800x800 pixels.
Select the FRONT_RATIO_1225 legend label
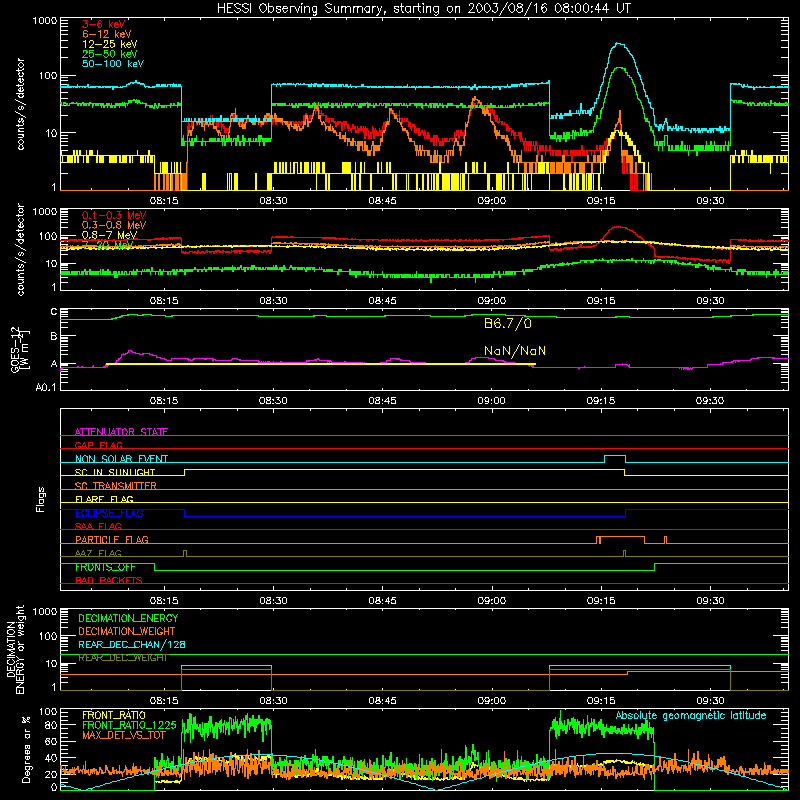click(129, 725)
